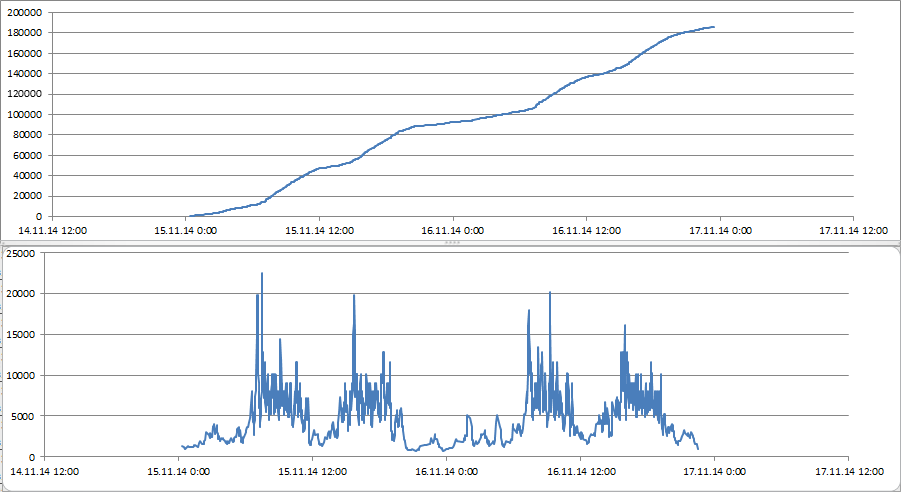Click the 100000 label on upper chart axis

click(x=24, y=114)
